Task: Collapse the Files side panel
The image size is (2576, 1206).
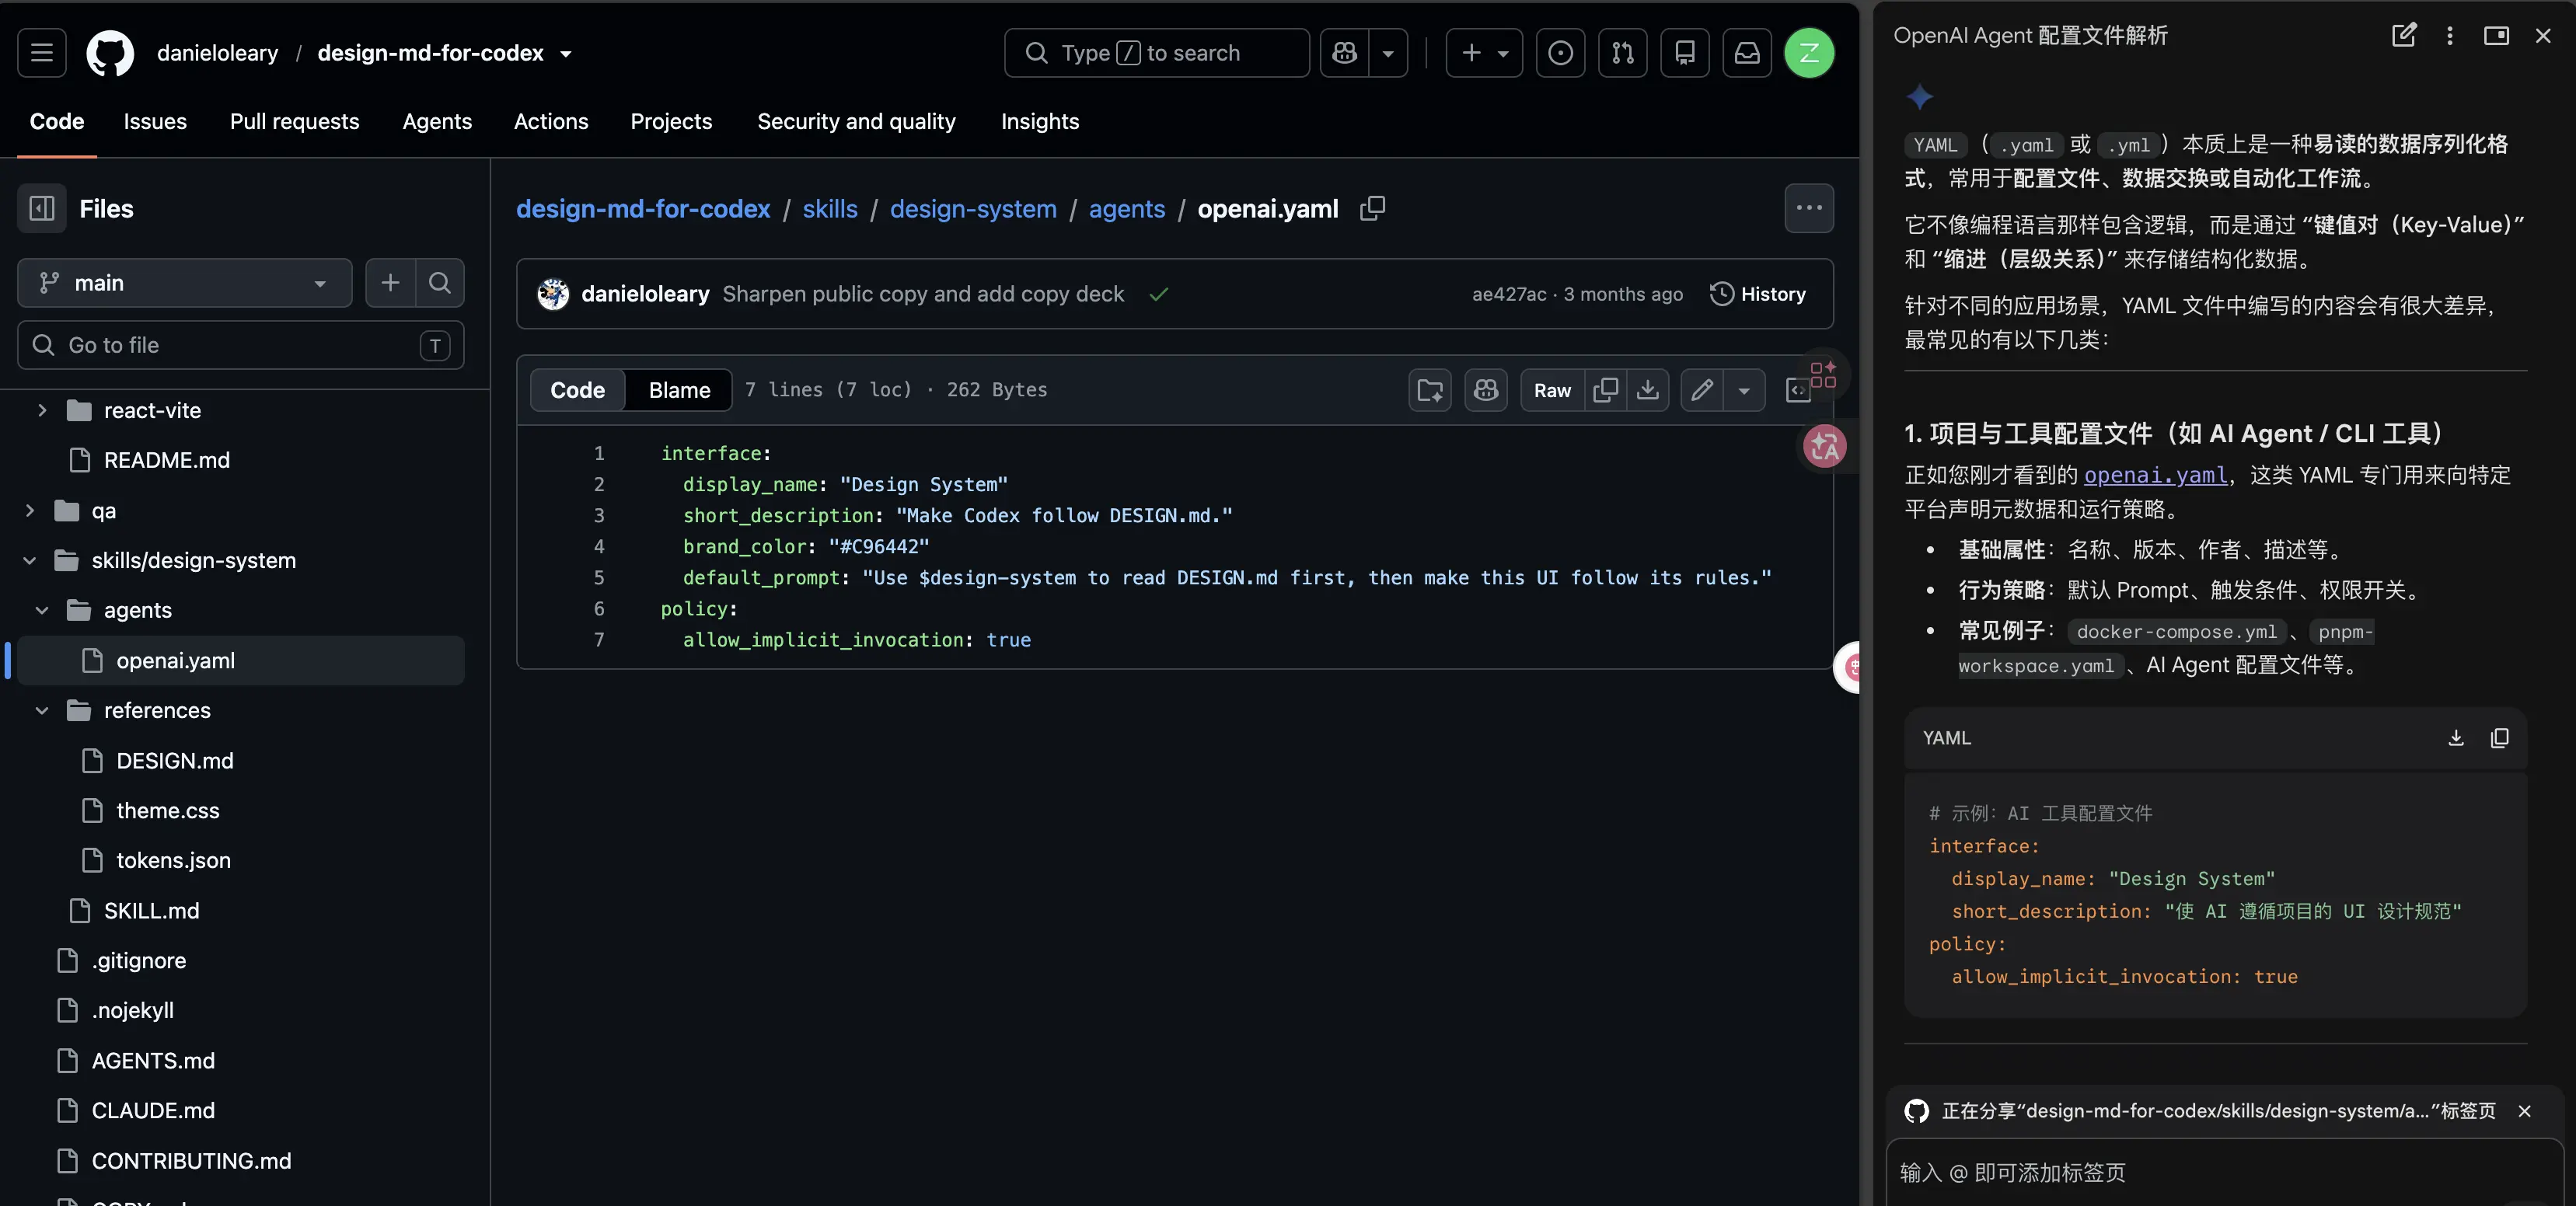Action: point(42,208)
